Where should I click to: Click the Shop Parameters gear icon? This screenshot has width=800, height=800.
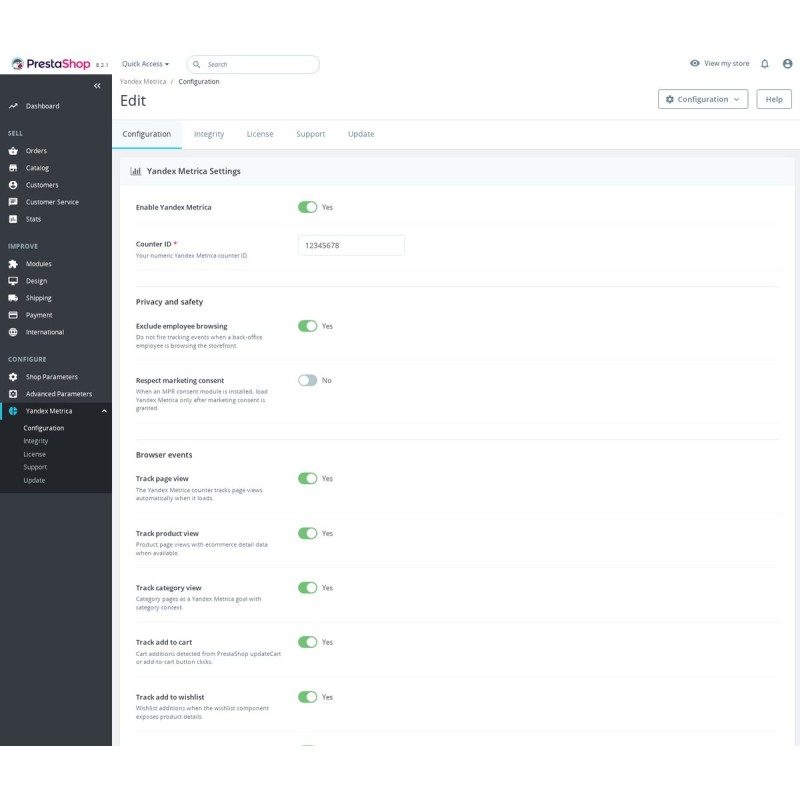[13, 377]
